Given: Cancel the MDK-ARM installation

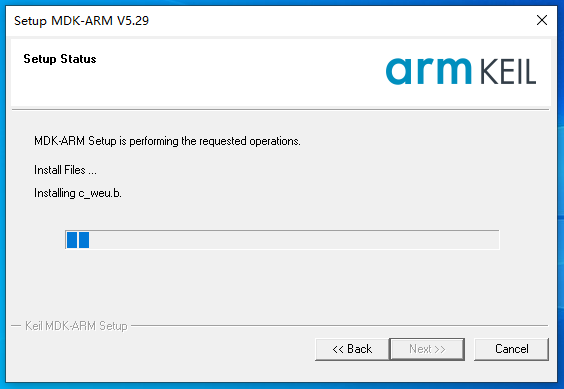Looking at the screenshot, I should [x=511, y=349].
